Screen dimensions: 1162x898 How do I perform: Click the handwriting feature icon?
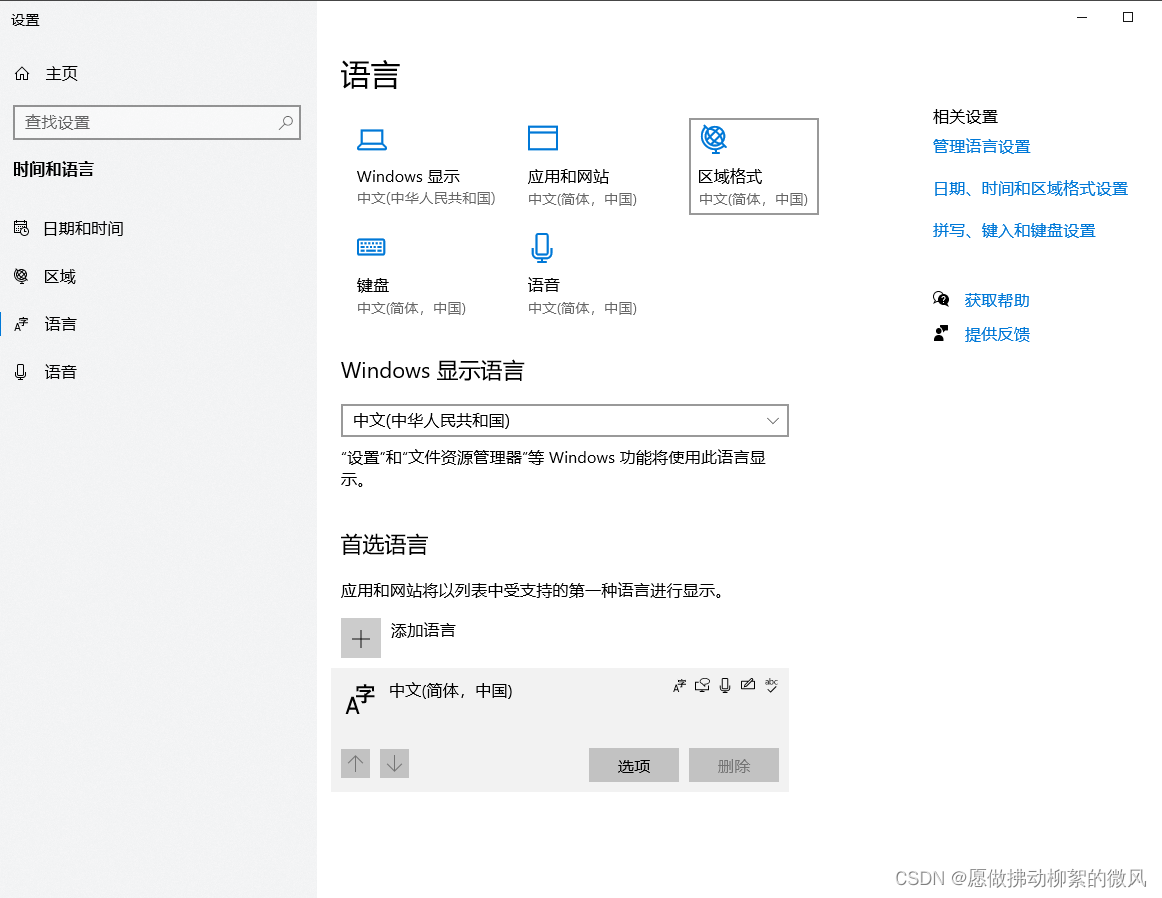748,685
